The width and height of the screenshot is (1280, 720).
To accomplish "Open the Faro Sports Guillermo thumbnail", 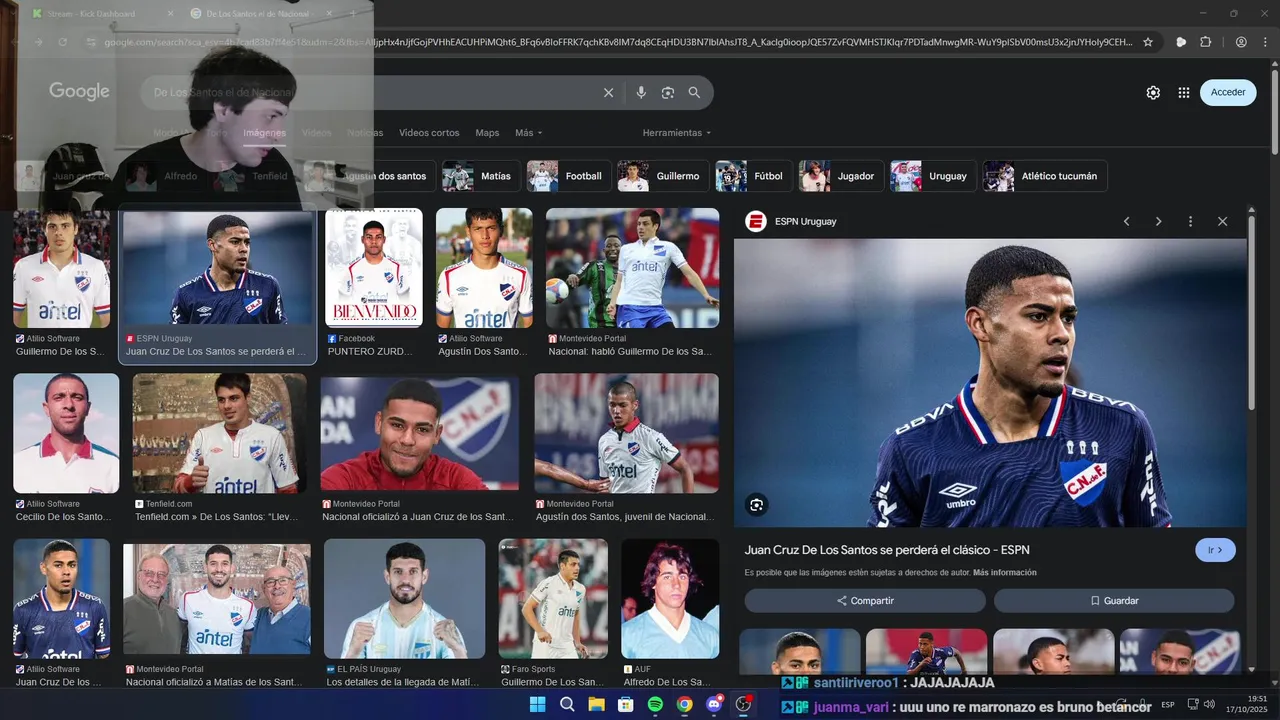I will point(553,598).
